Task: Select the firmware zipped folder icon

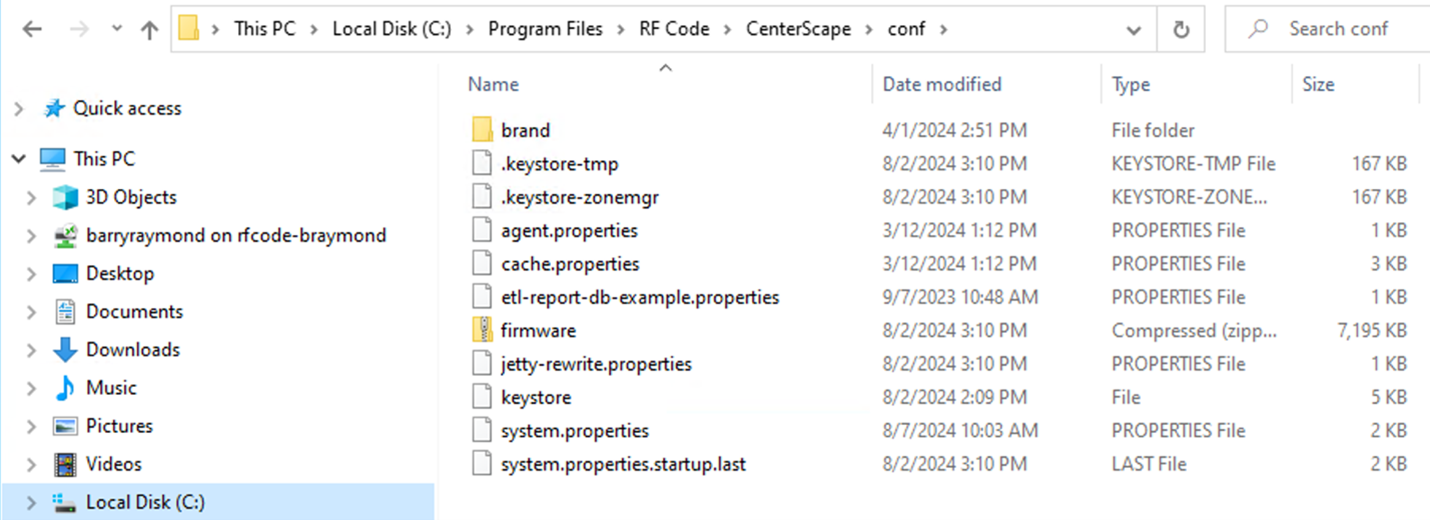Action: [x=483, y=331]
